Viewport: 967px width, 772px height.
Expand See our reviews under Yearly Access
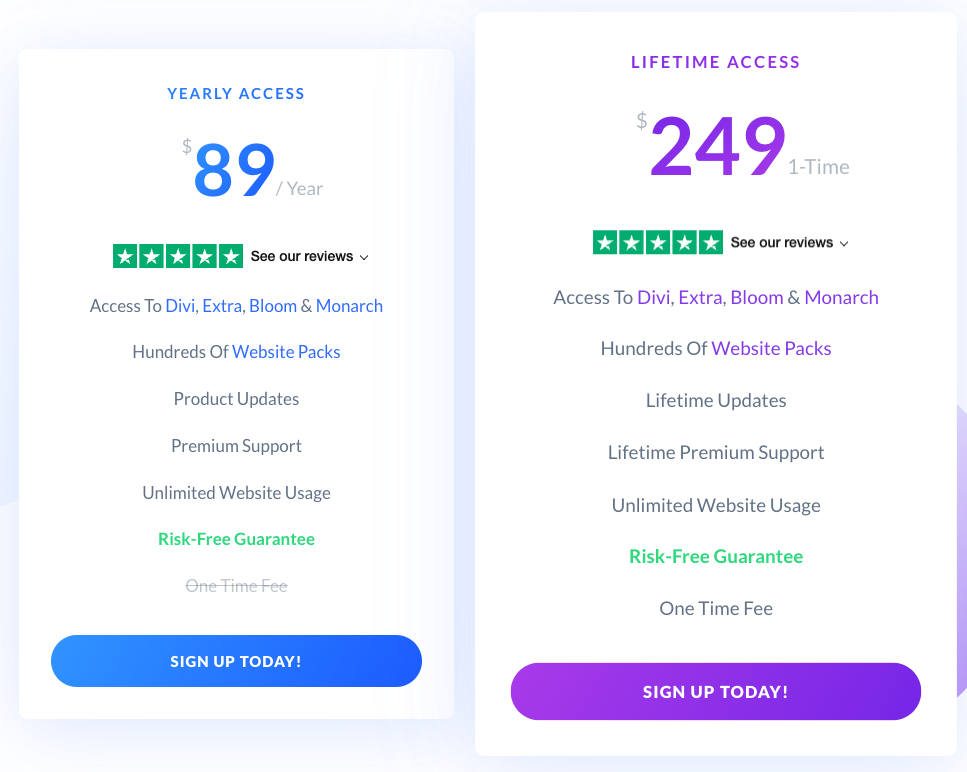tap(302, 256)
